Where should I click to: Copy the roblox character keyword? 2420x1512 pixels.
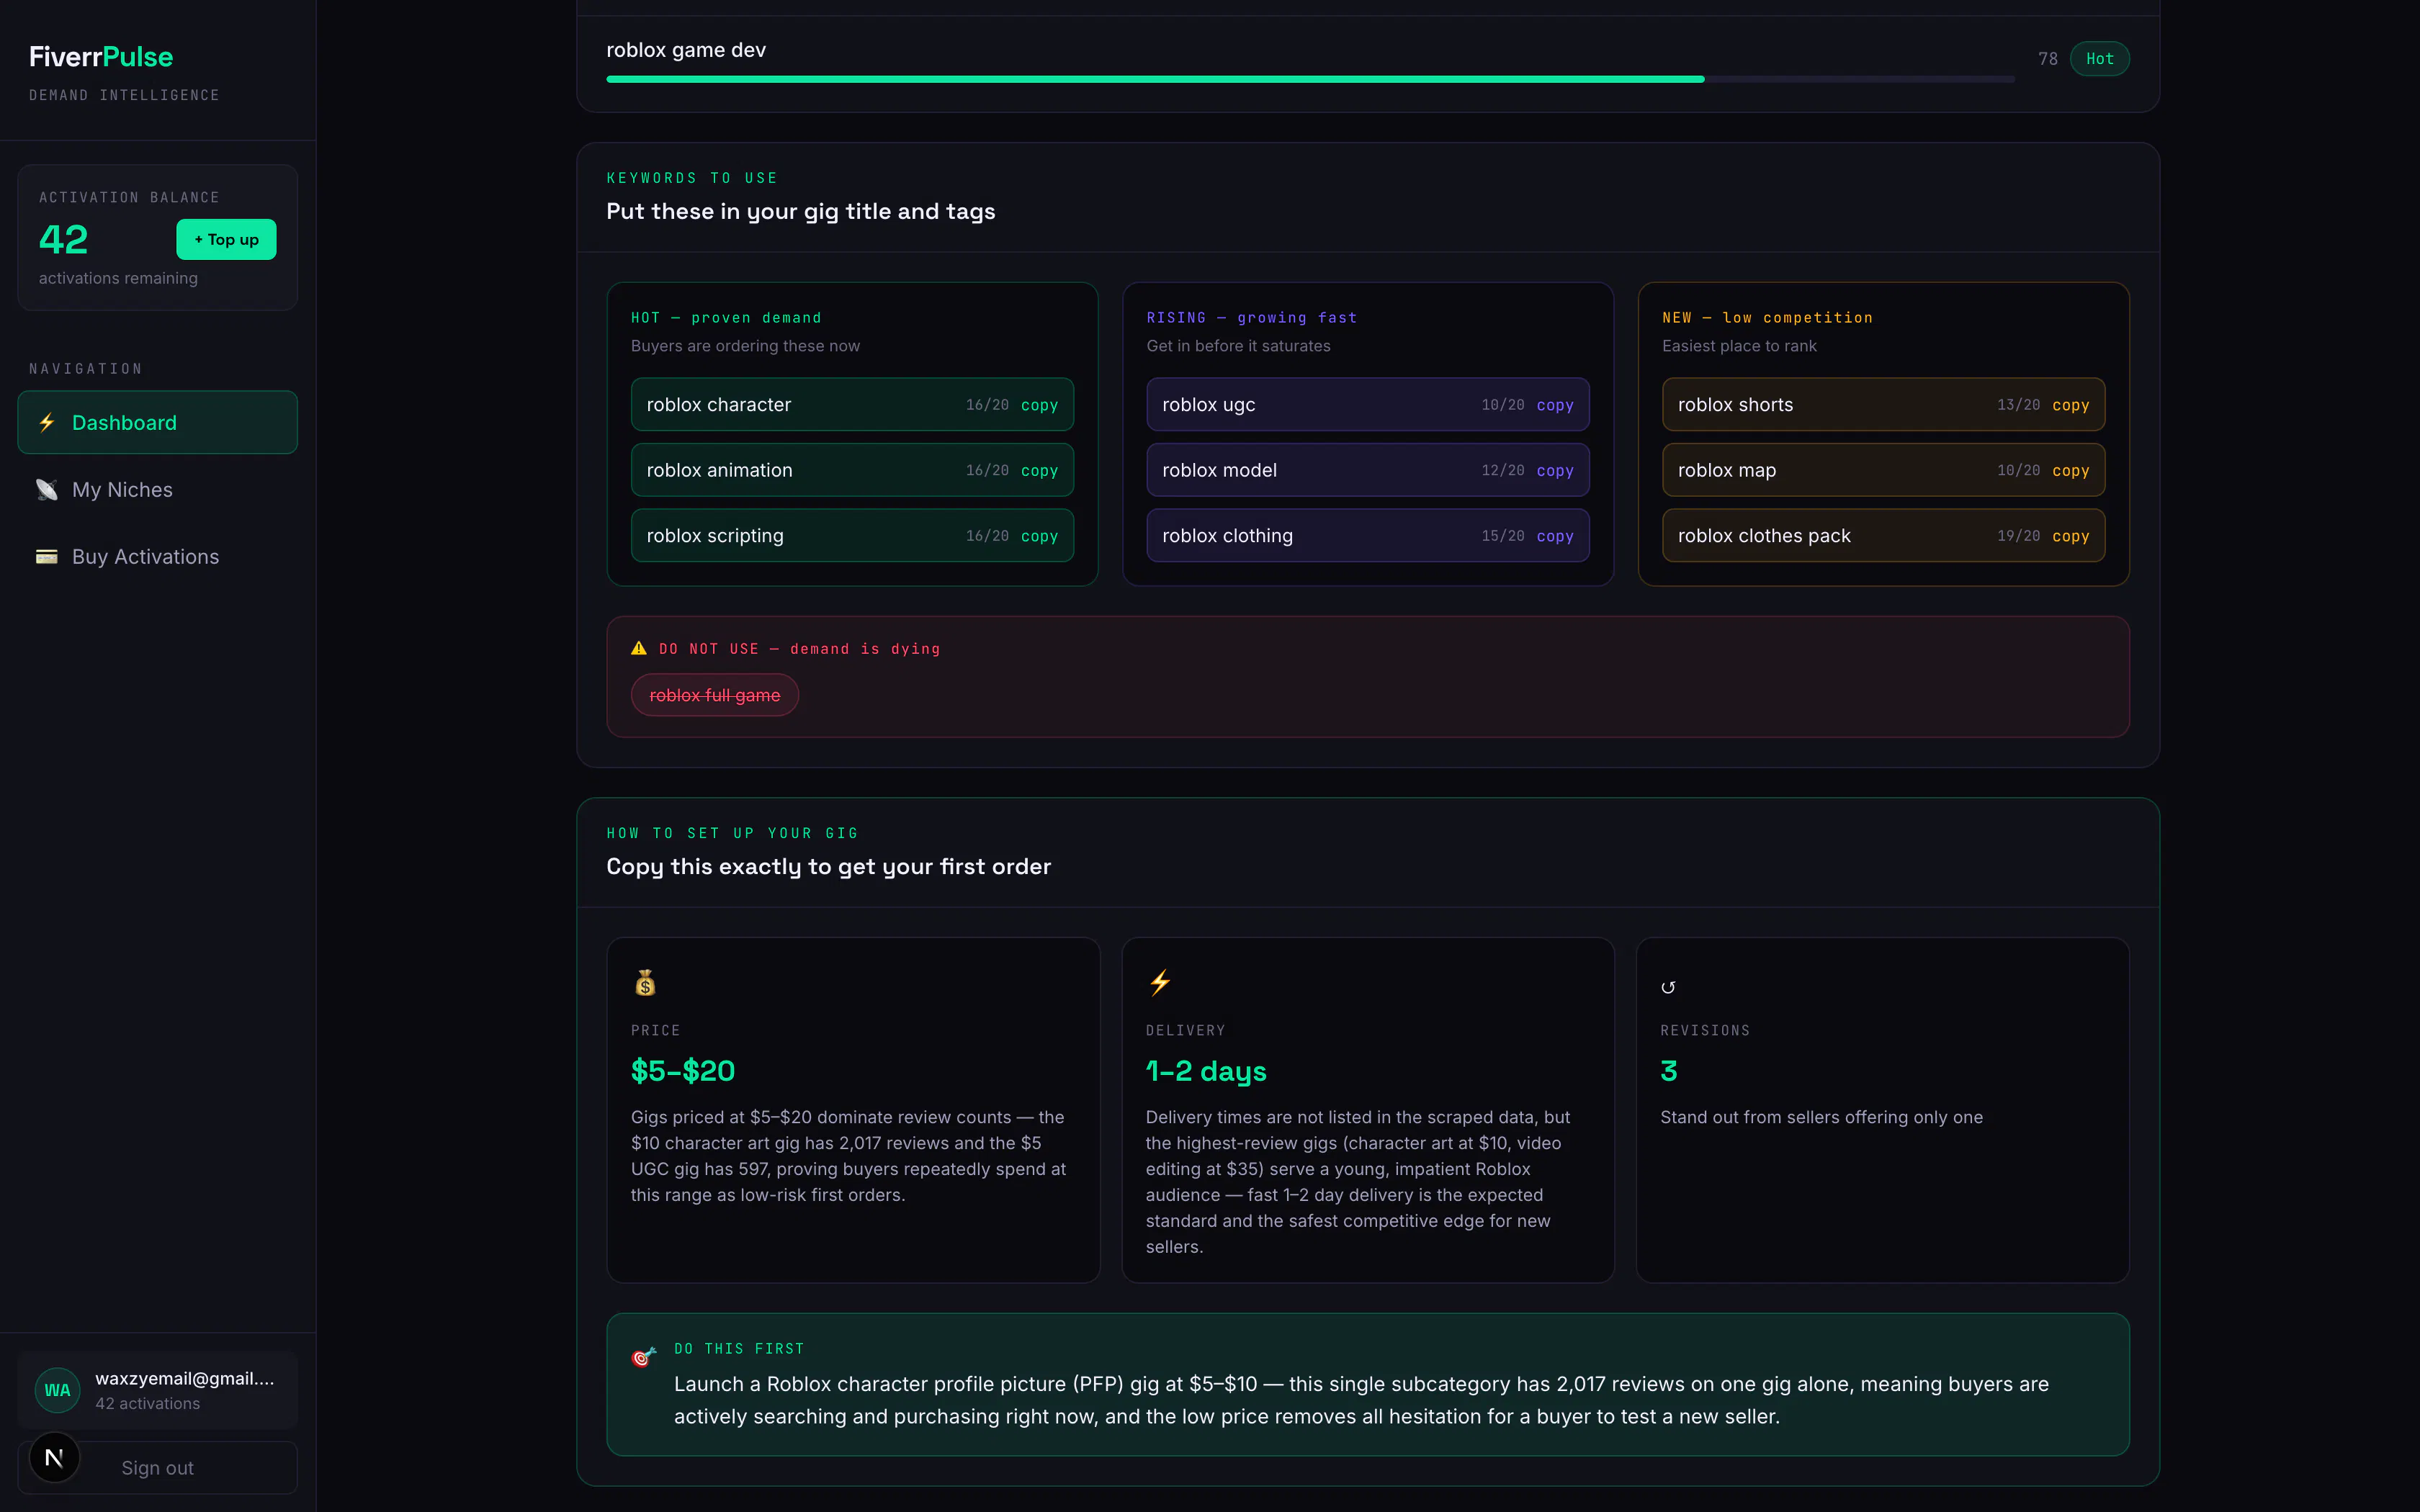point(1039,405)
